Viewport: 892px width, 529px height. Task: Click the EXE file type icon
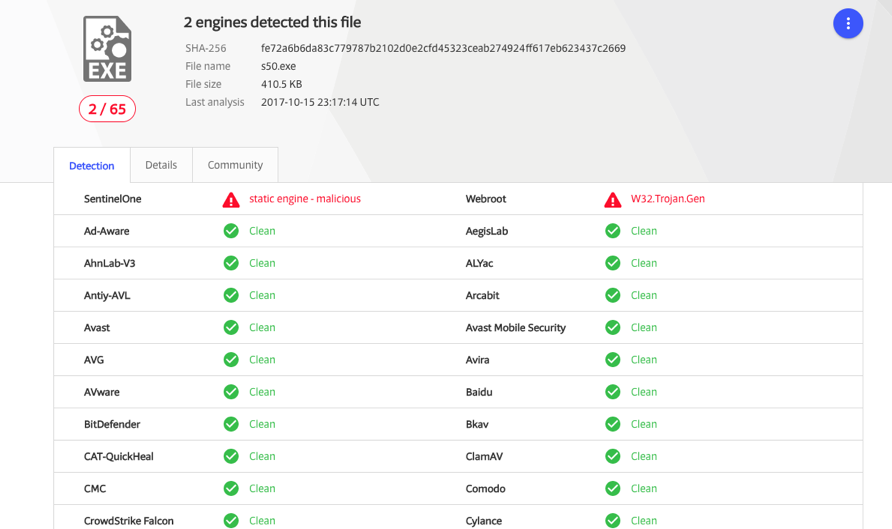[x=108, y=49]
